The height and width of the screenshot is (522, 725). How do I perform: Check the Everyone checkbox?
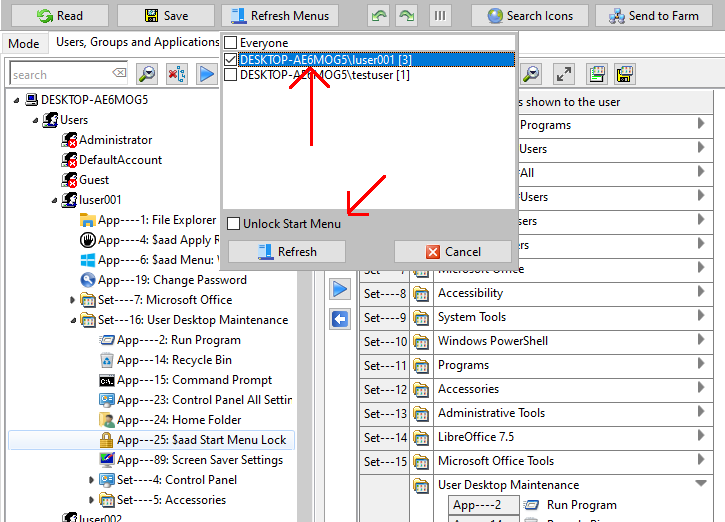coord(232,43)
